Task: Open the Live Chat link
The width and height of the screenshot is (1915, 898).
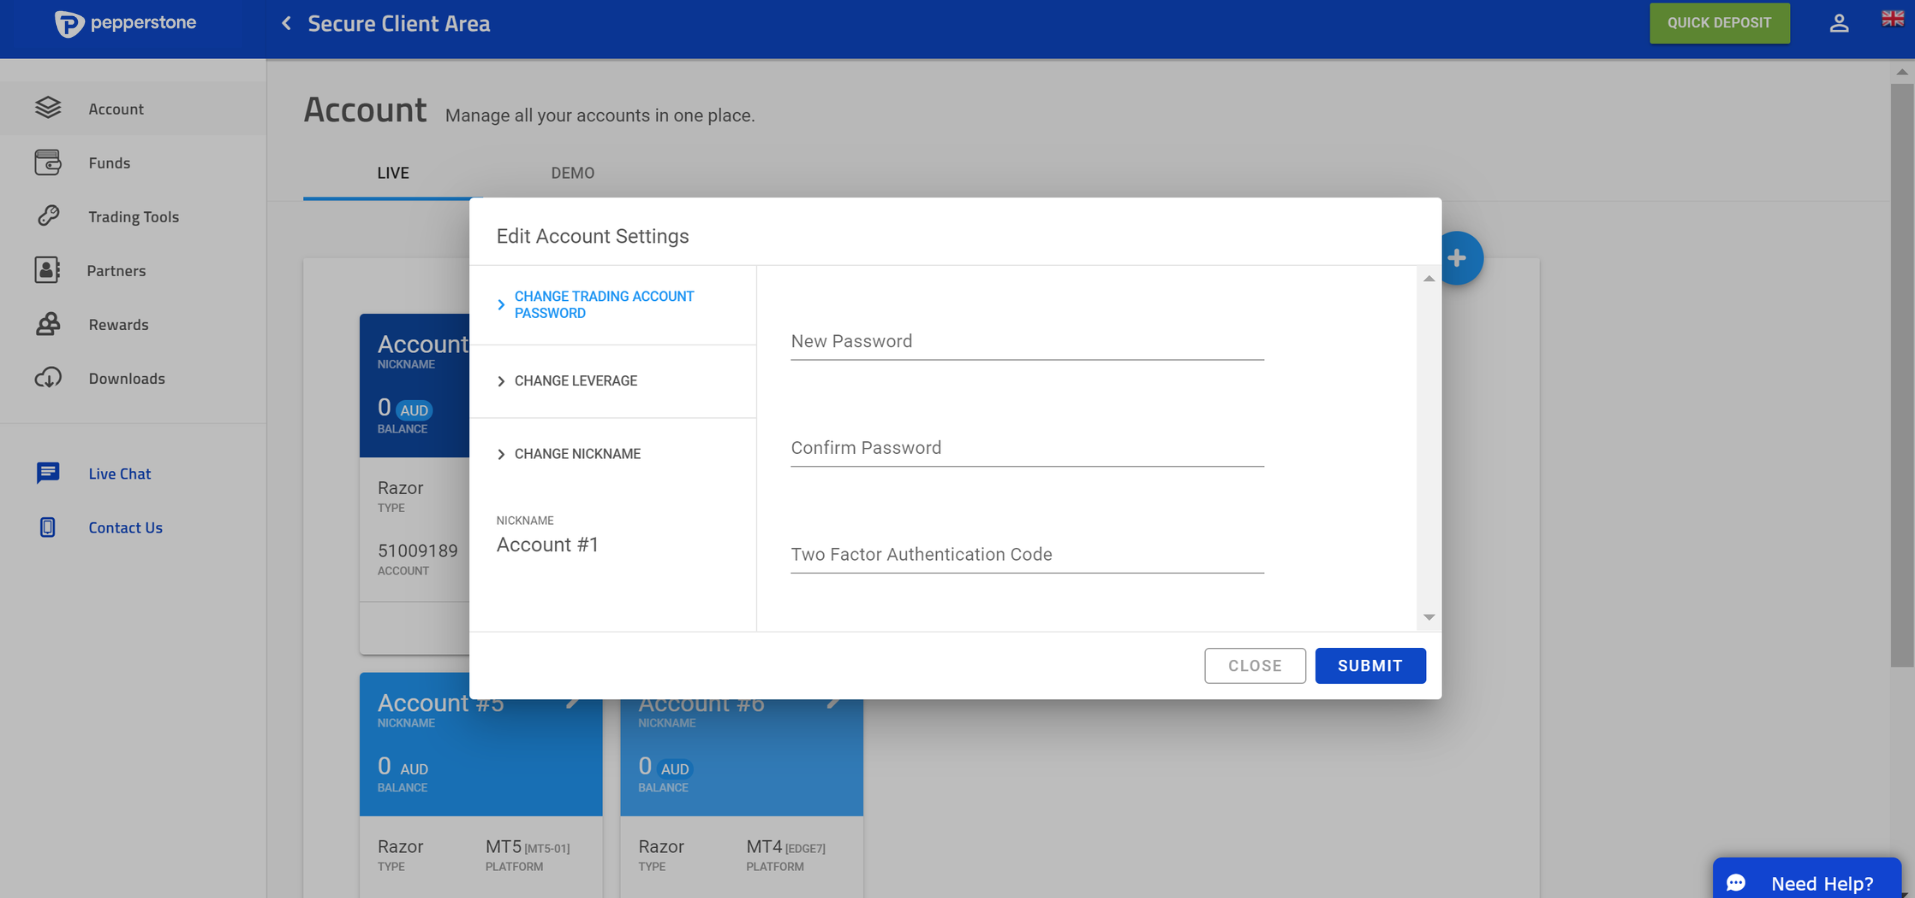Action: coord(119,473)
